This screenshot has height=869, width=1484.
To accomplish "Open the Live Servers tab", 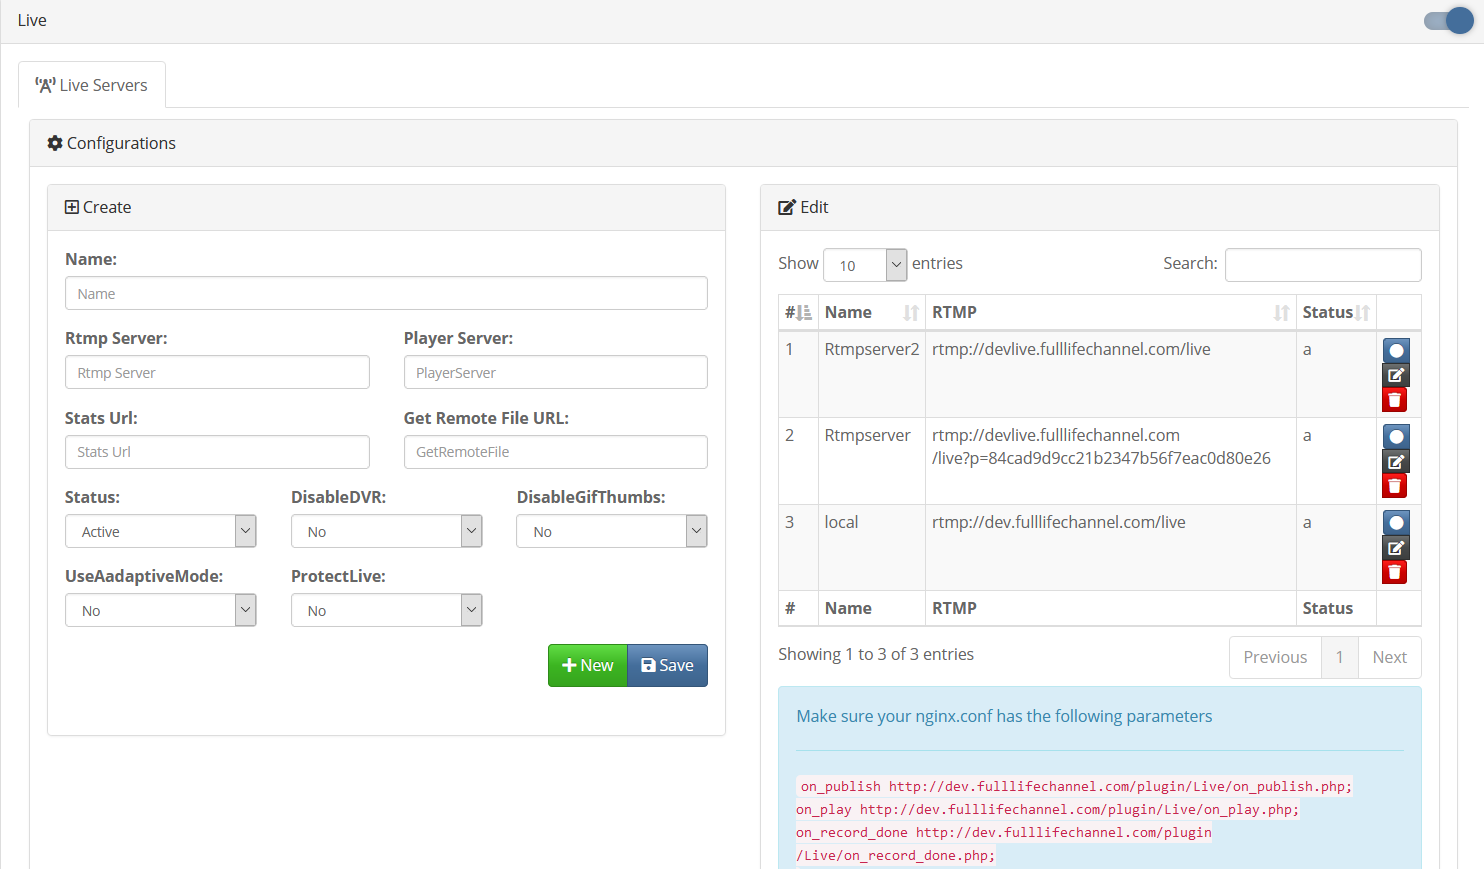I will click(x=92, y=85).
